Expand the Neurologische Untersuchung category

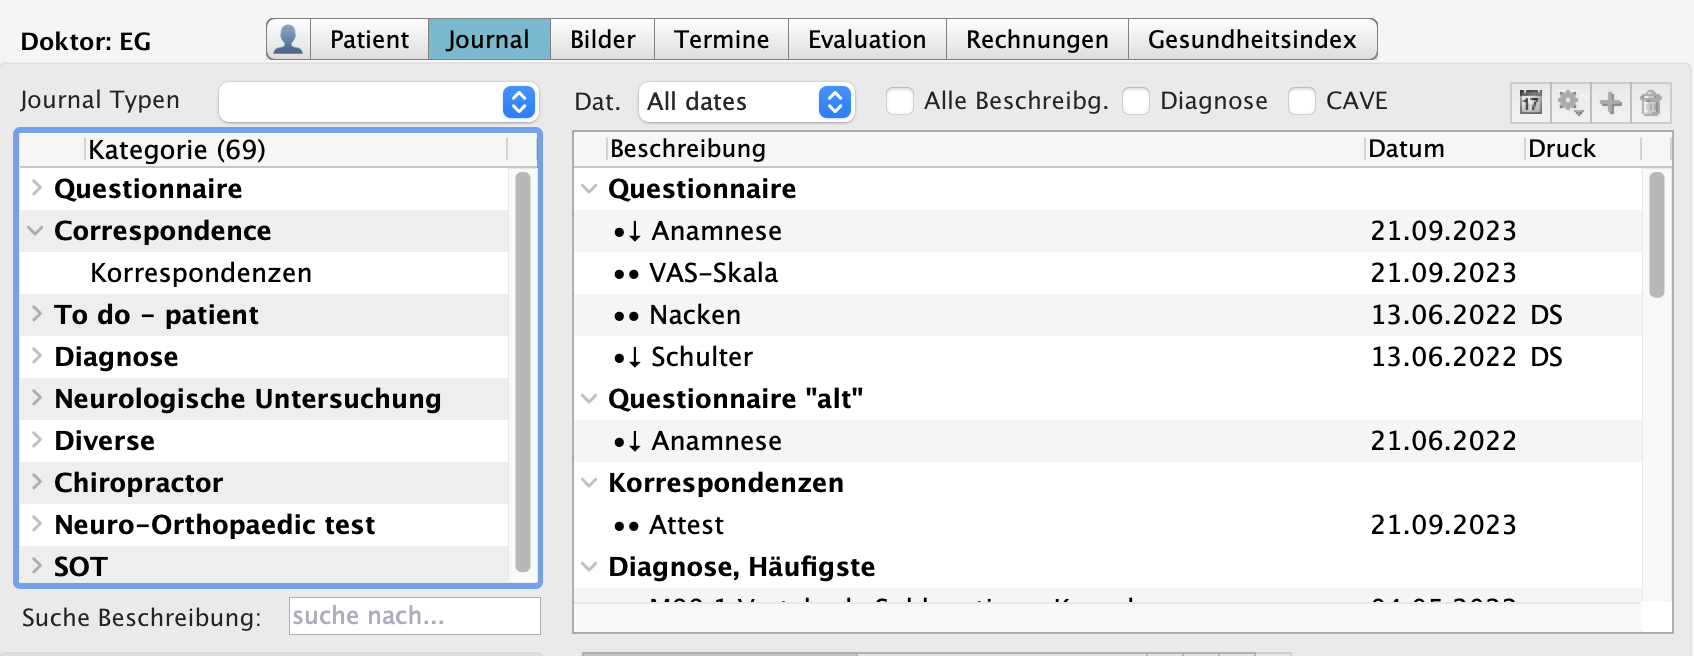pos(36,399)
